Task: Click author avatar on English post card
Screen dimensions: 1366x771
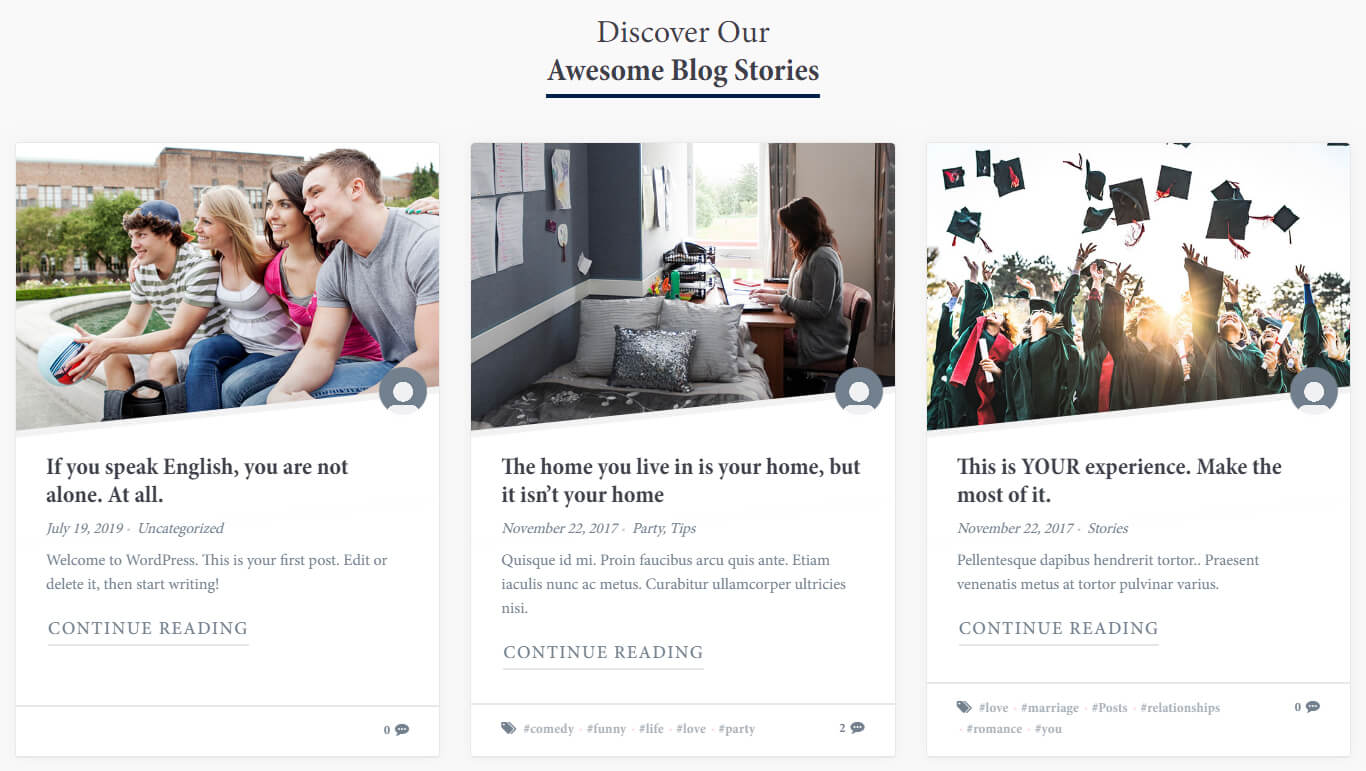Action: click(x=403, y=391)
